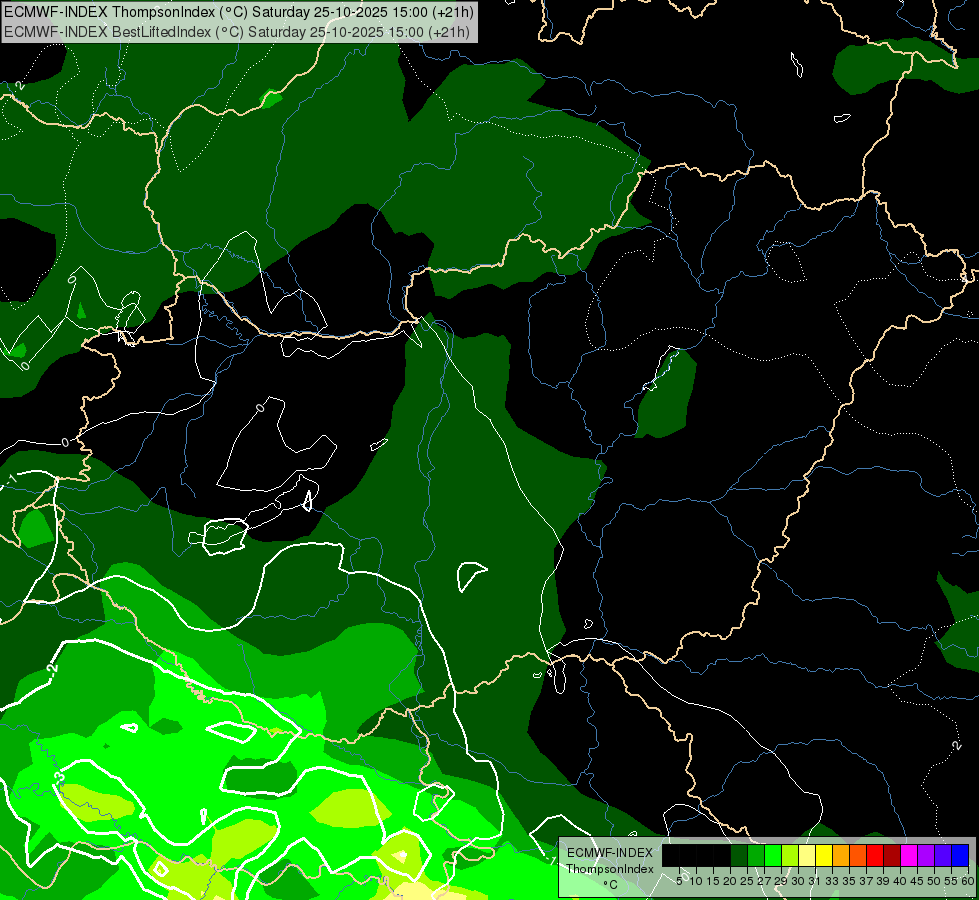Viewport: 979px width, 900px height.
Task: Pick the lime 29–30 legend swatch
Action: point(790,855)
